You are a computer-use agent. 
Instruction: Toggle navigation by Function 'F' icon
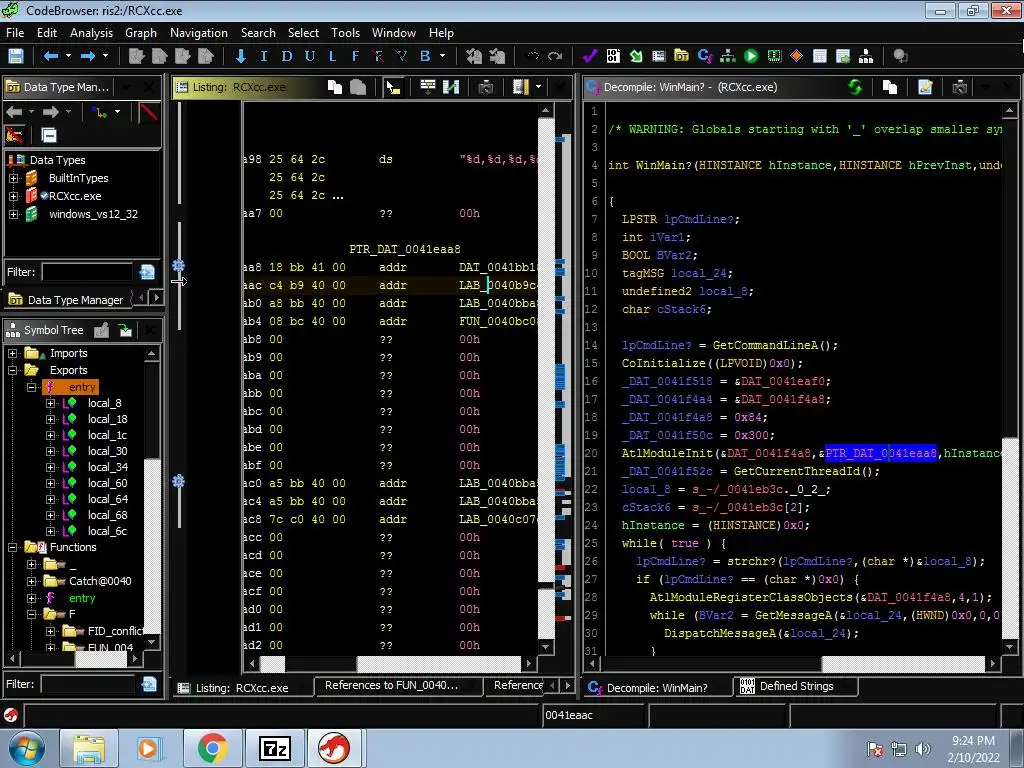tap(355, 56)
